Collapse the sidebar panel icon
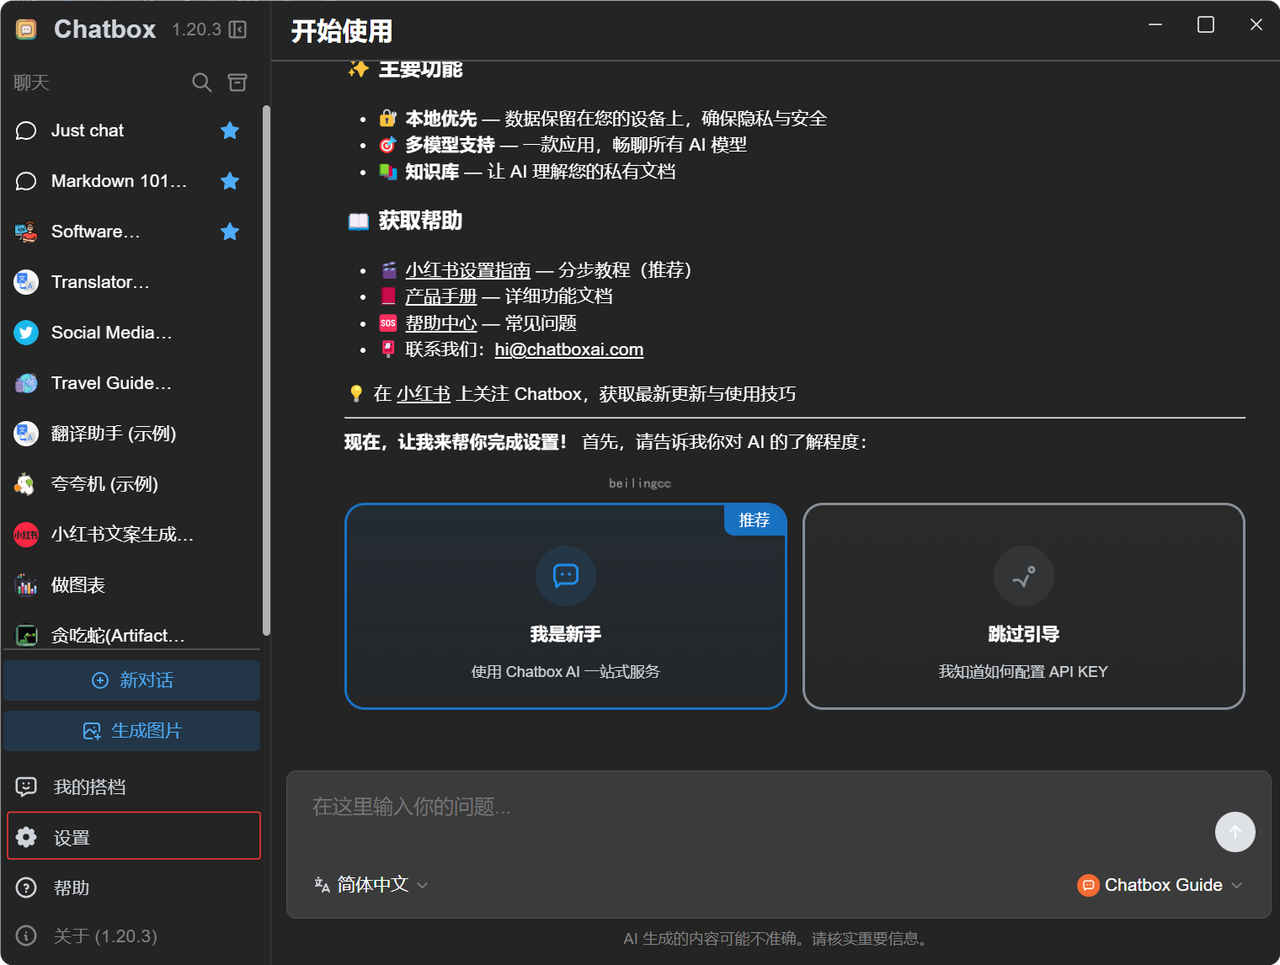 (x=238, y=29)
